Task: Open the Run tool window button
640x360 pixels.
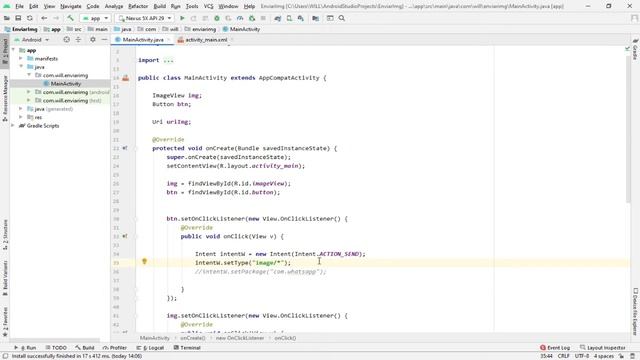Action: click(x=26, y=348)
